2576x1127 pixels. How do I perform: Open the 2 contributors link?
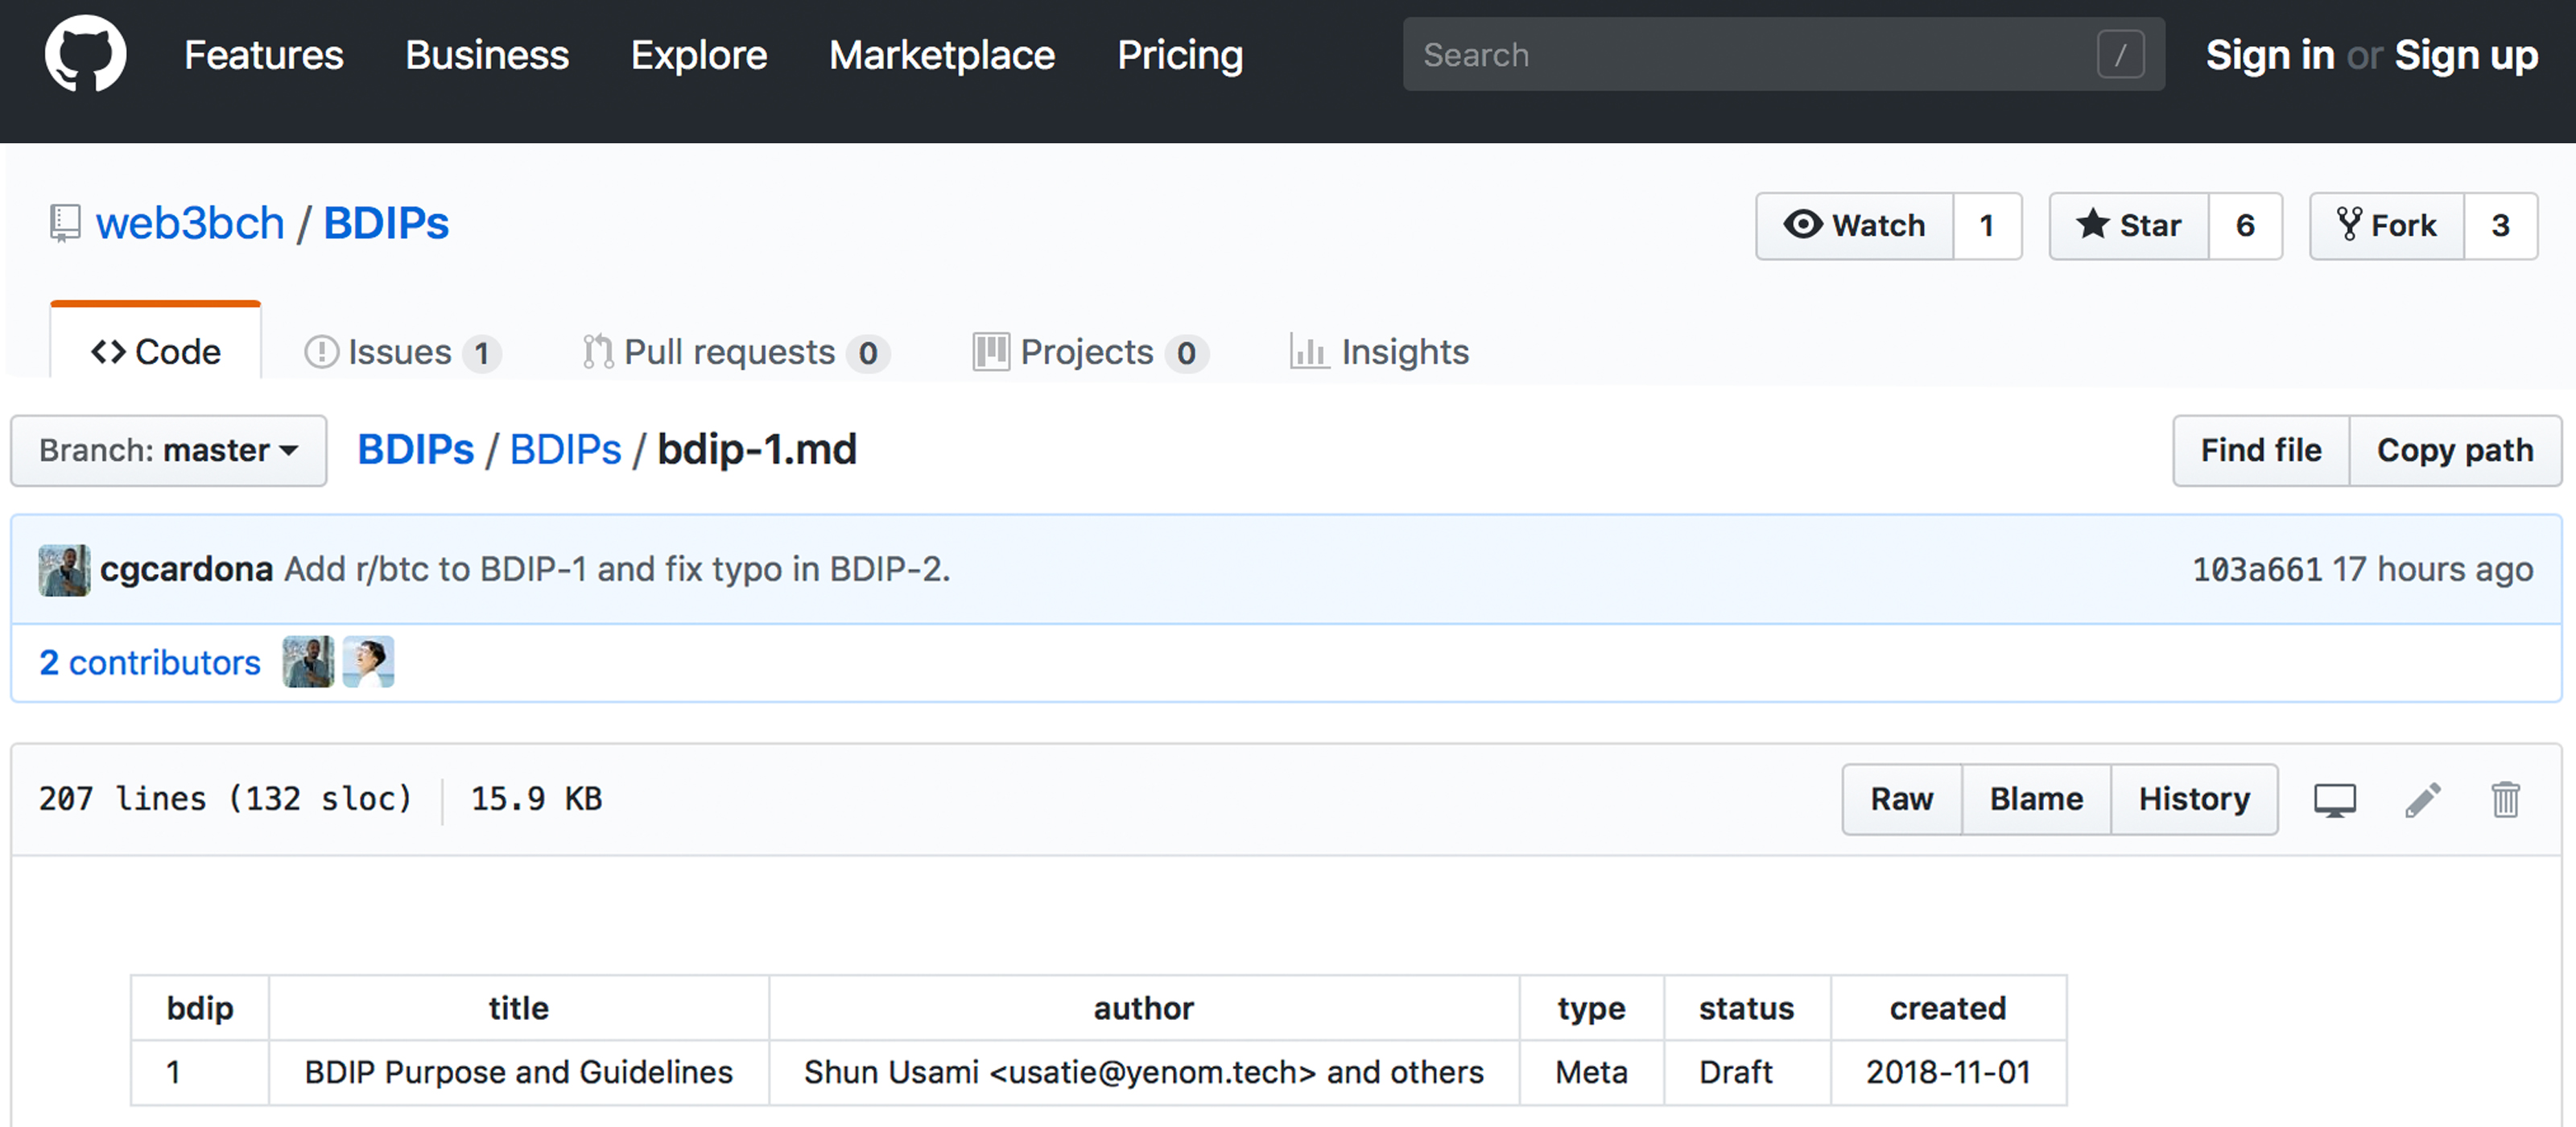pos(150,662)
